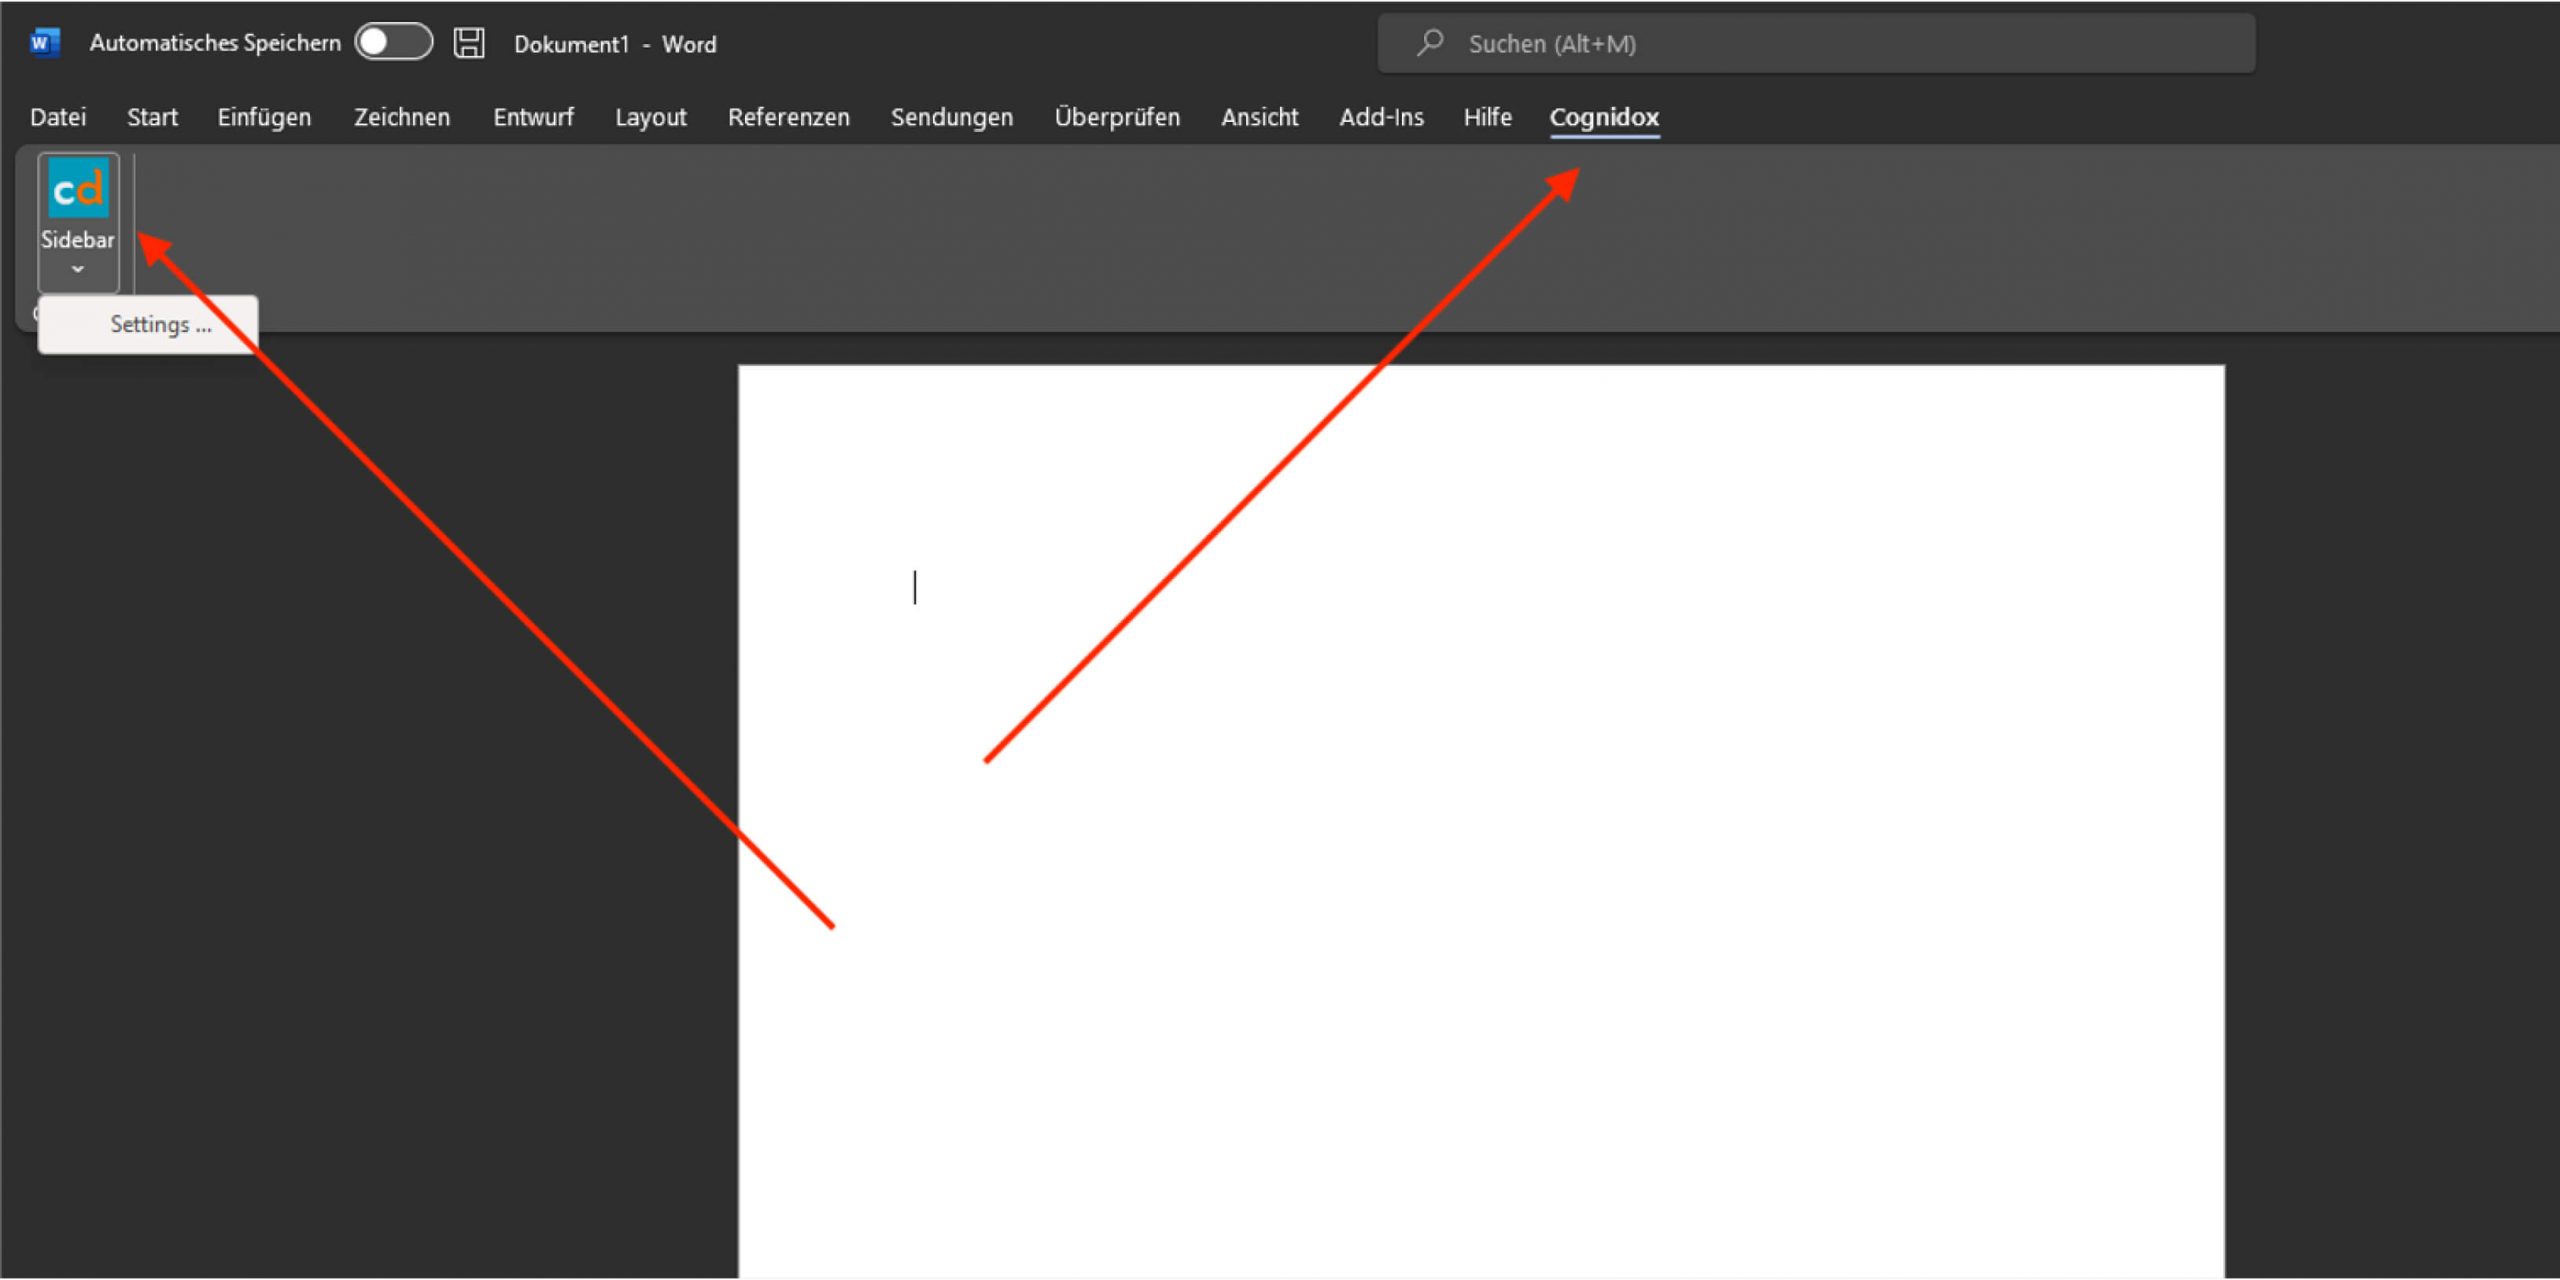Select the Zeichnen ribbon tab
This screenshot has height=1280, width=2560.
[x=401, y=117]
